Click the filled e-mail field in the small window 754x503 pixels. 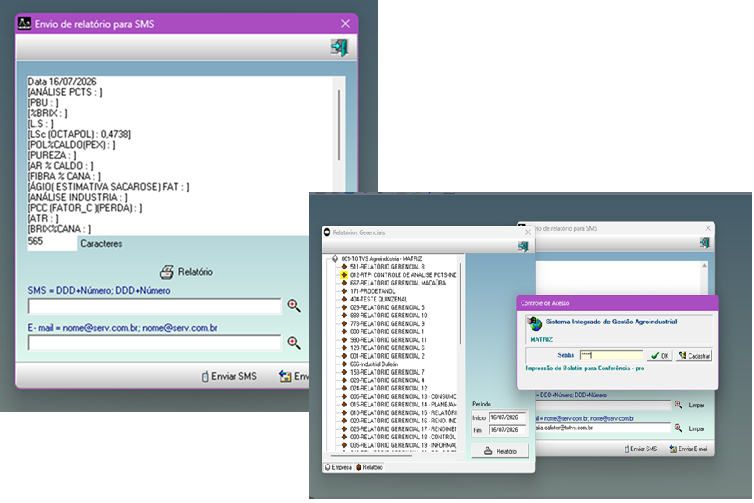[603, 428]
